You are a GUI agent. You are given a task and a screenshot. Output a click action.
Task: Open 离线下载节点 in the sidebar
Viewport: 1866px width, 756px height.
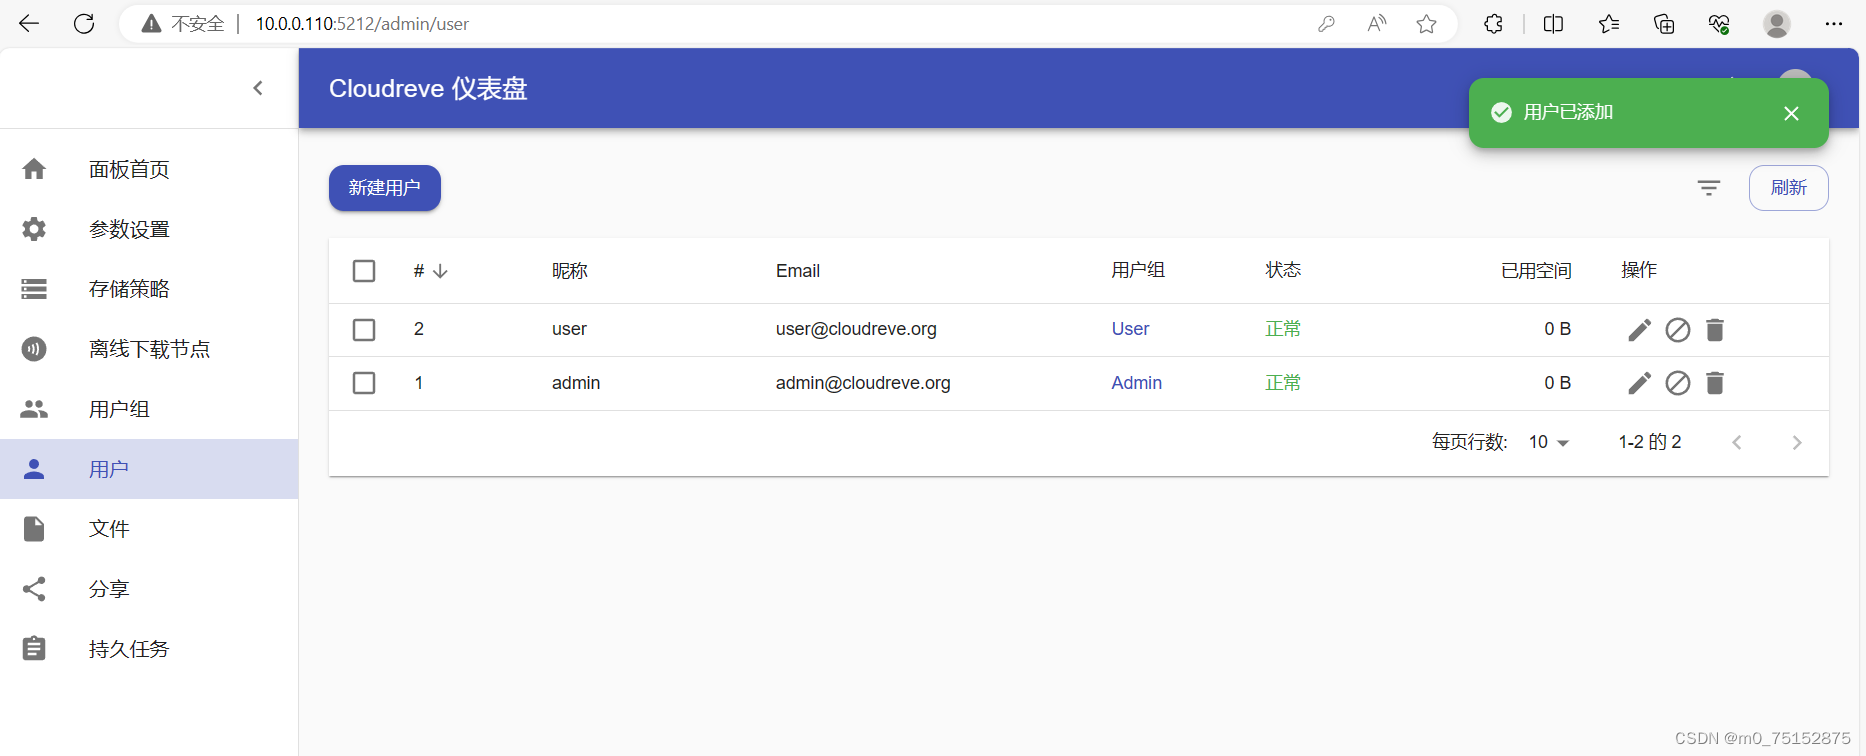149,349
